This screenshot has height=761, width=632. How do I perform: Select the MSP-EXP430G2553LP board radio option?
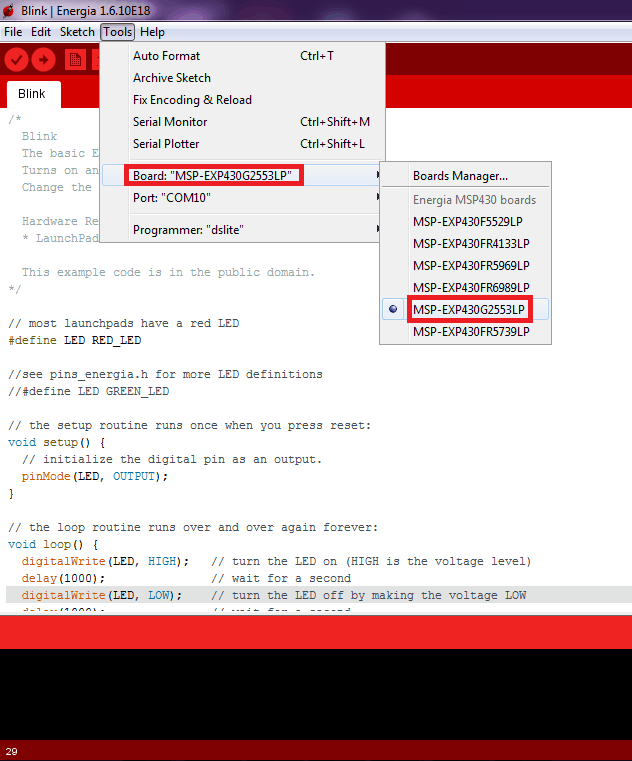(x=469, y=310)
